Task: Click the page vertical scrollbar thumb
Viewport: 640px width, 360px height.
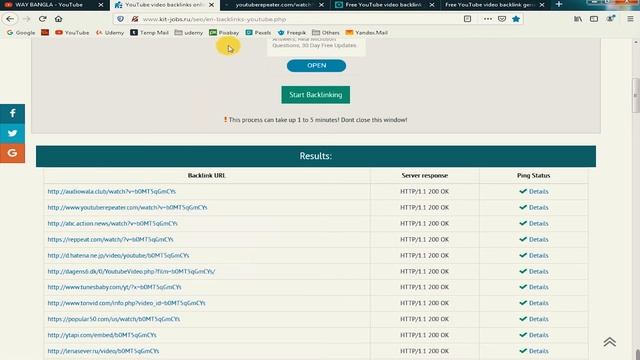Action: pyautogui.click(x=636, y=95)
